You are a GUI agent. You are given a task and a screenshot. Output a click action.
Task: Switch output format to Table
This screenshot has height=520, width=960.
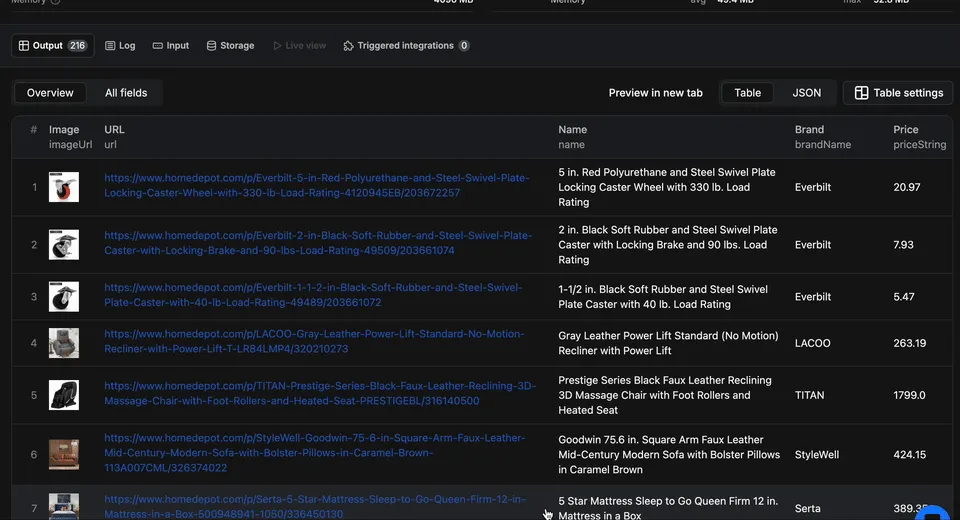click(748, 93)
